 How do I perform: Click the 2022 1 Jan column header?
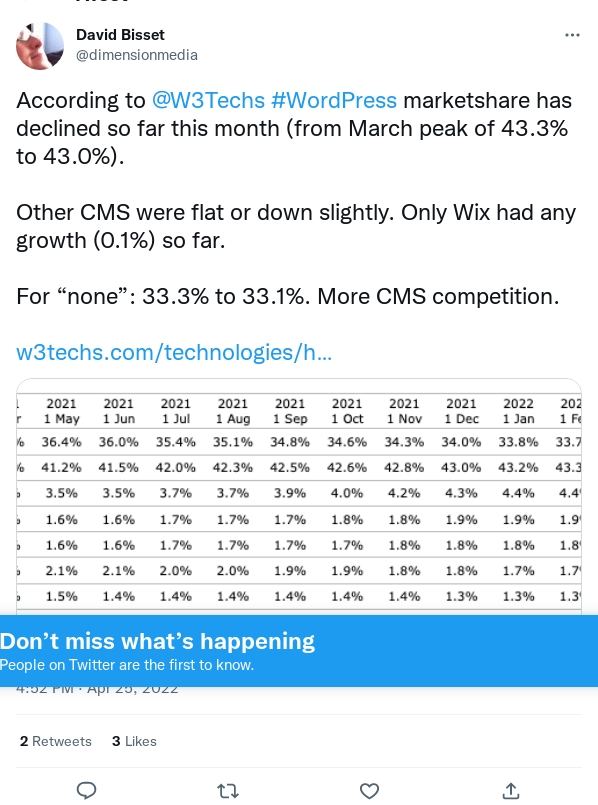(x=518, y=411)
